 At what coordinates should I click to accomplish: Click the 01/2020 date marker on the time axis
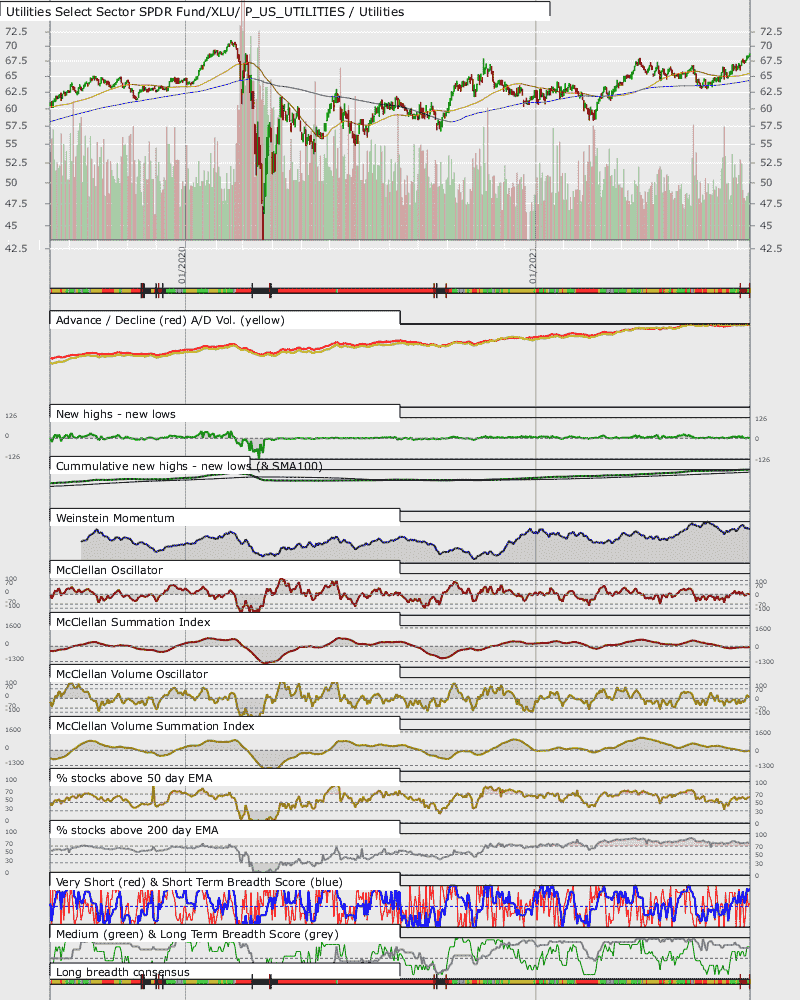coord(182,265)
